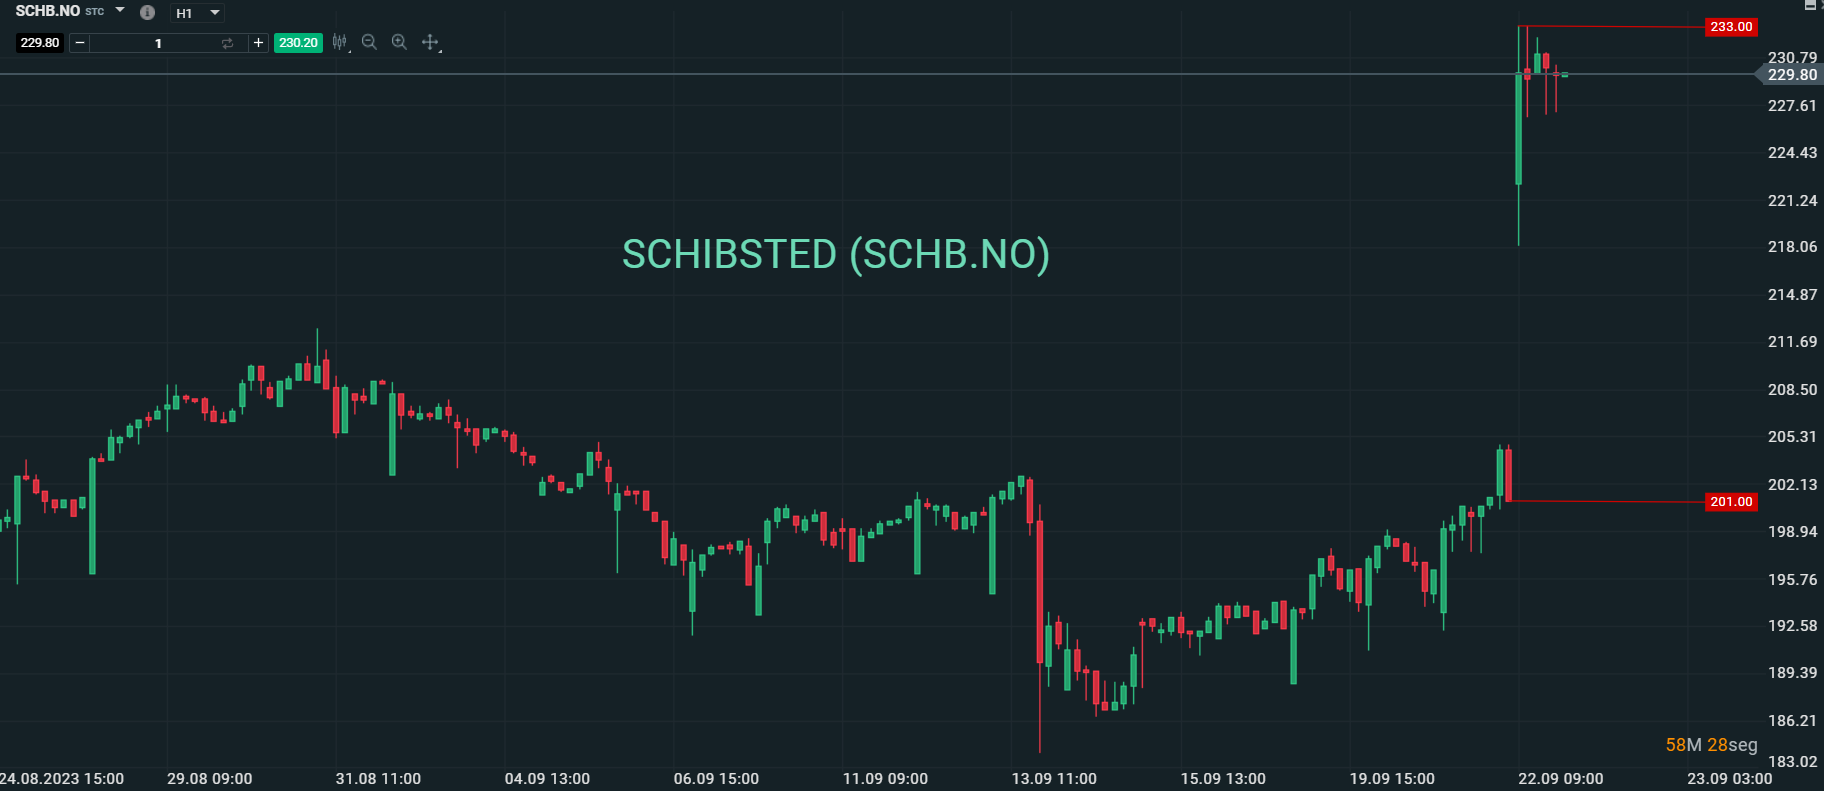Increase trade volume with plus button
This screenshot has width=1824, height=791.
(258, 43)
